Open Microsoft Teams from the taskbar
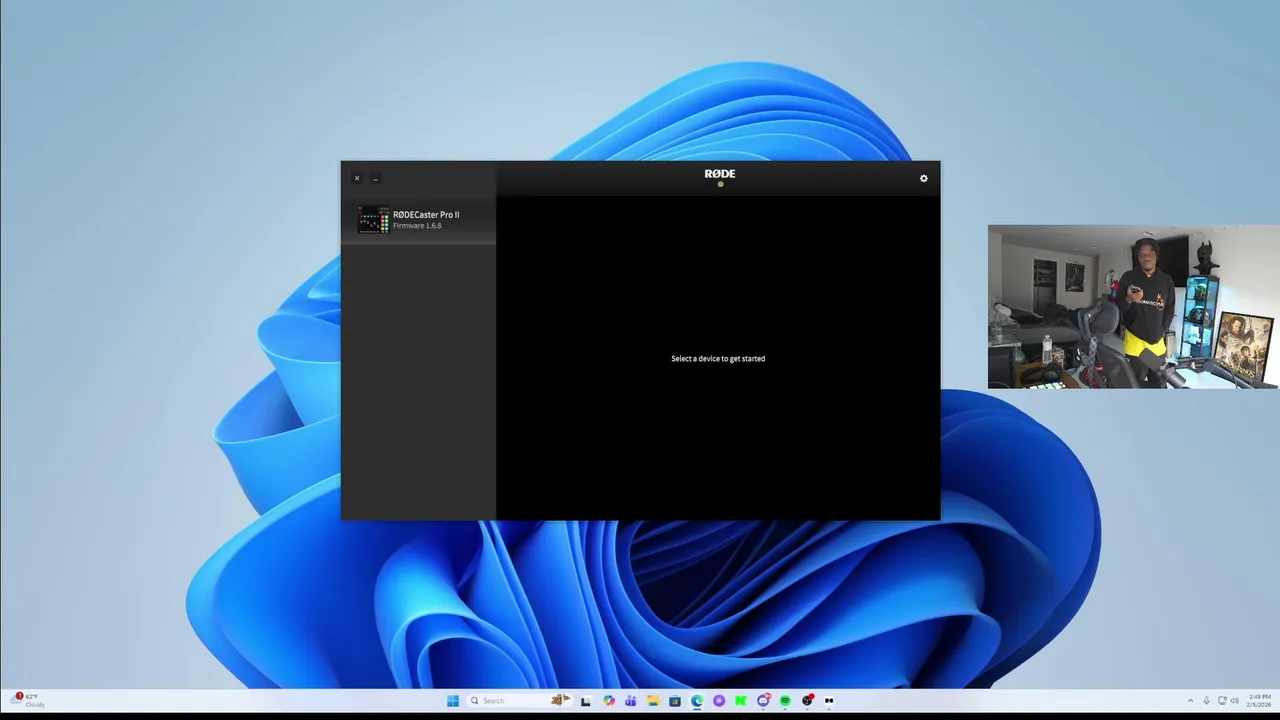 631,701
